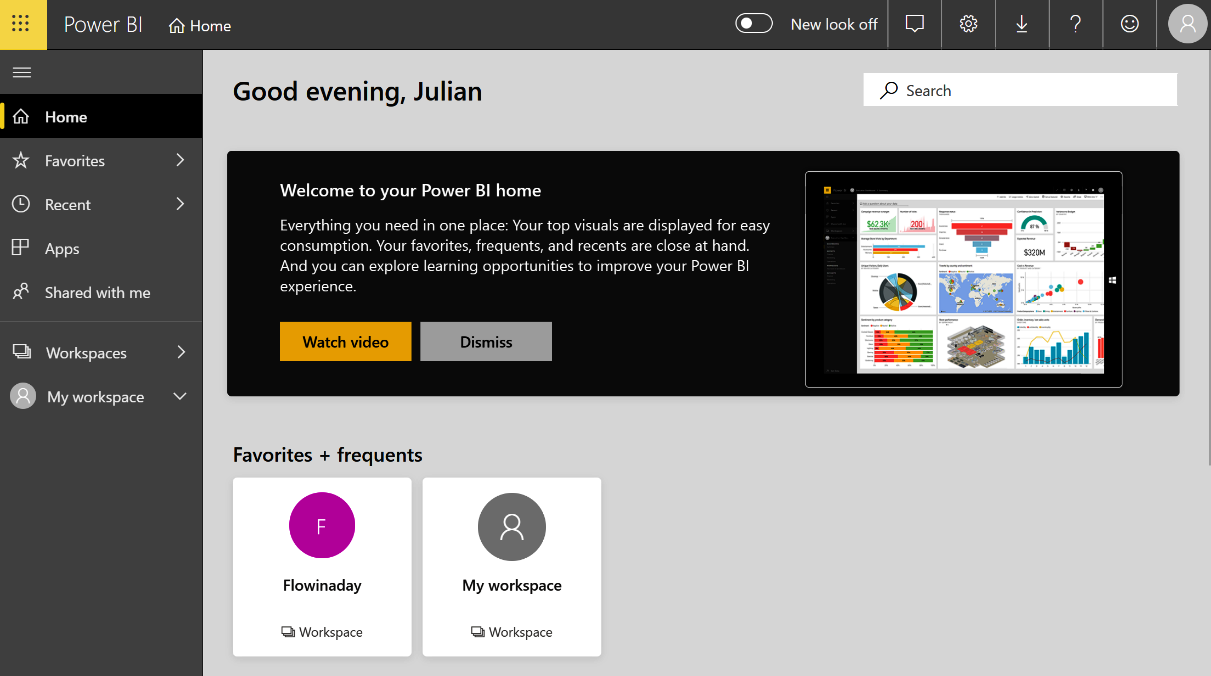The image size is (1211, 676).
Task: Click the Favorites label in navigation
Action: coord(75,161)
